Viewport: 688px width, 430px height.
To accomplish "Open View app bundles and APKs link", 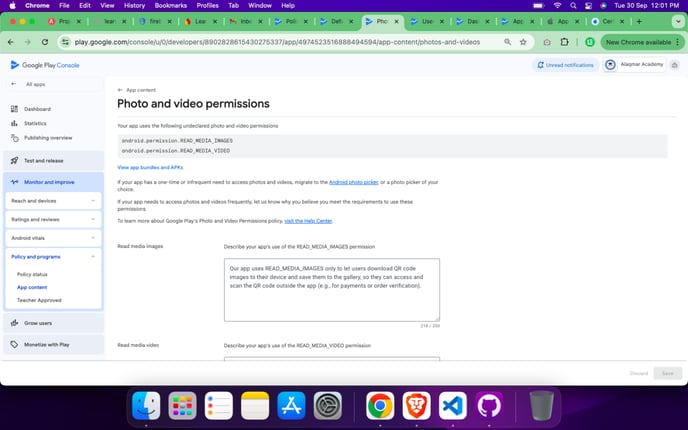I will click(150, 167).
